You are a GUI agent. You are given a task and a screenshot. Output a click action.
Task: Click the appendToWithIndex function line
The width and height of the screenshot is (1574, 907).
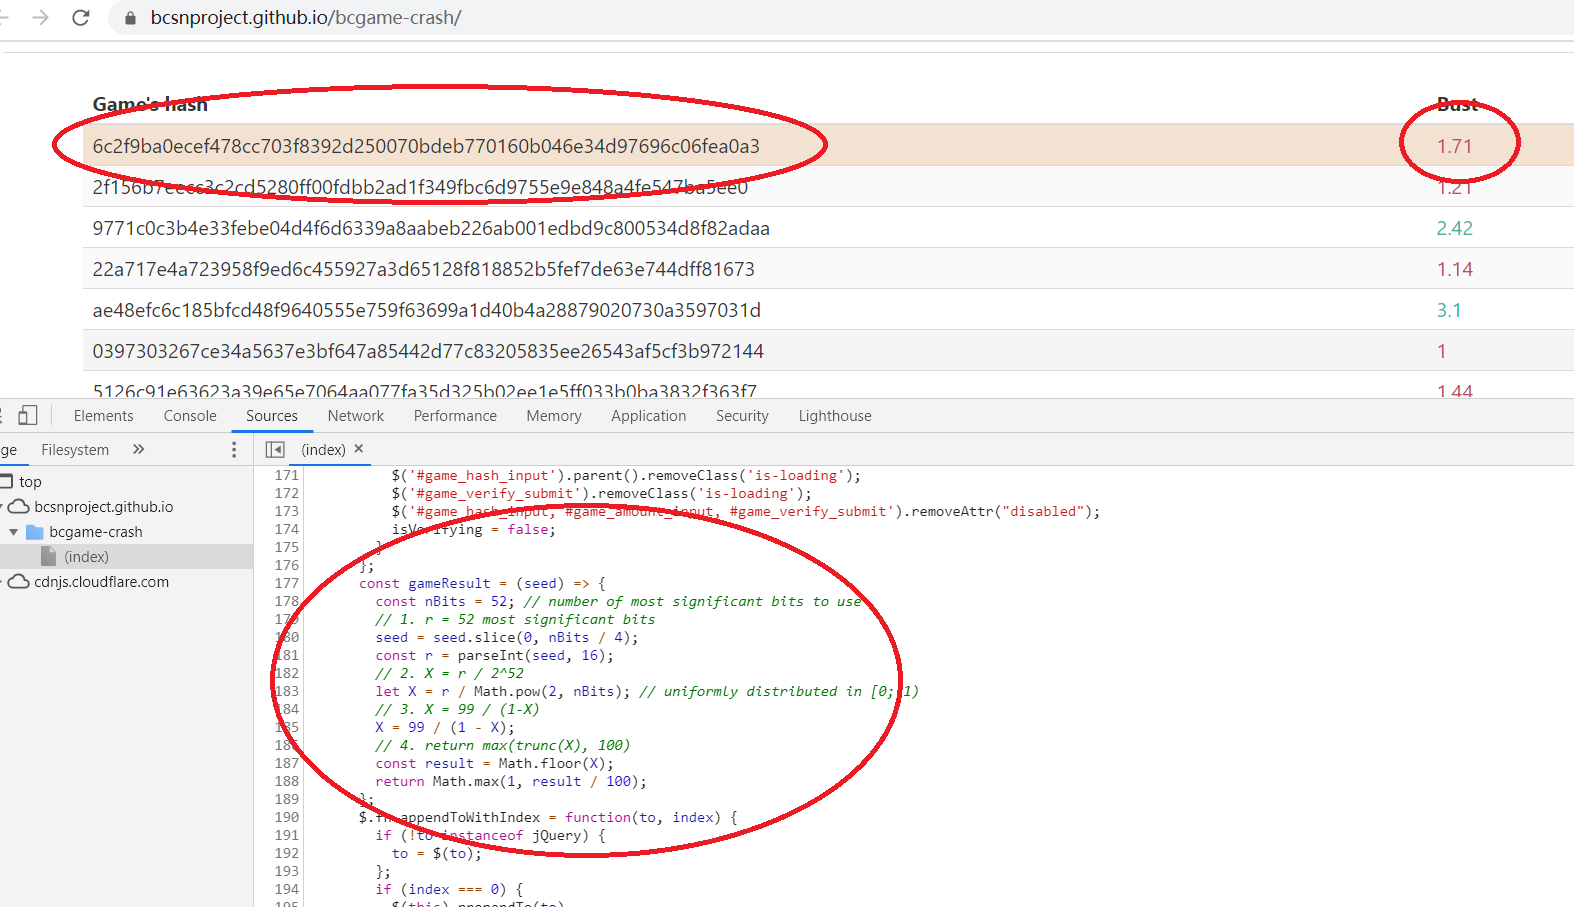click(x=548, y=817)
